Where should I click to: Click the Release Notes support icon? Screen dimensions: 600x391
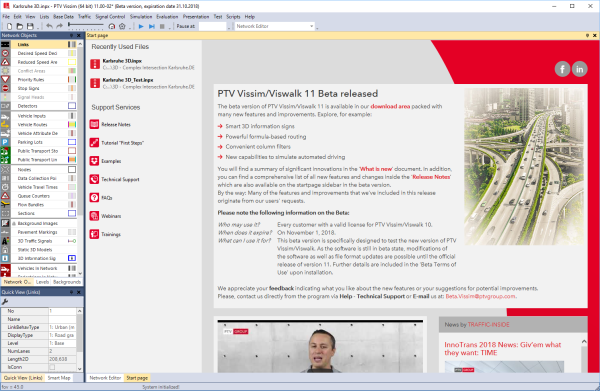[x=94, y=124]
